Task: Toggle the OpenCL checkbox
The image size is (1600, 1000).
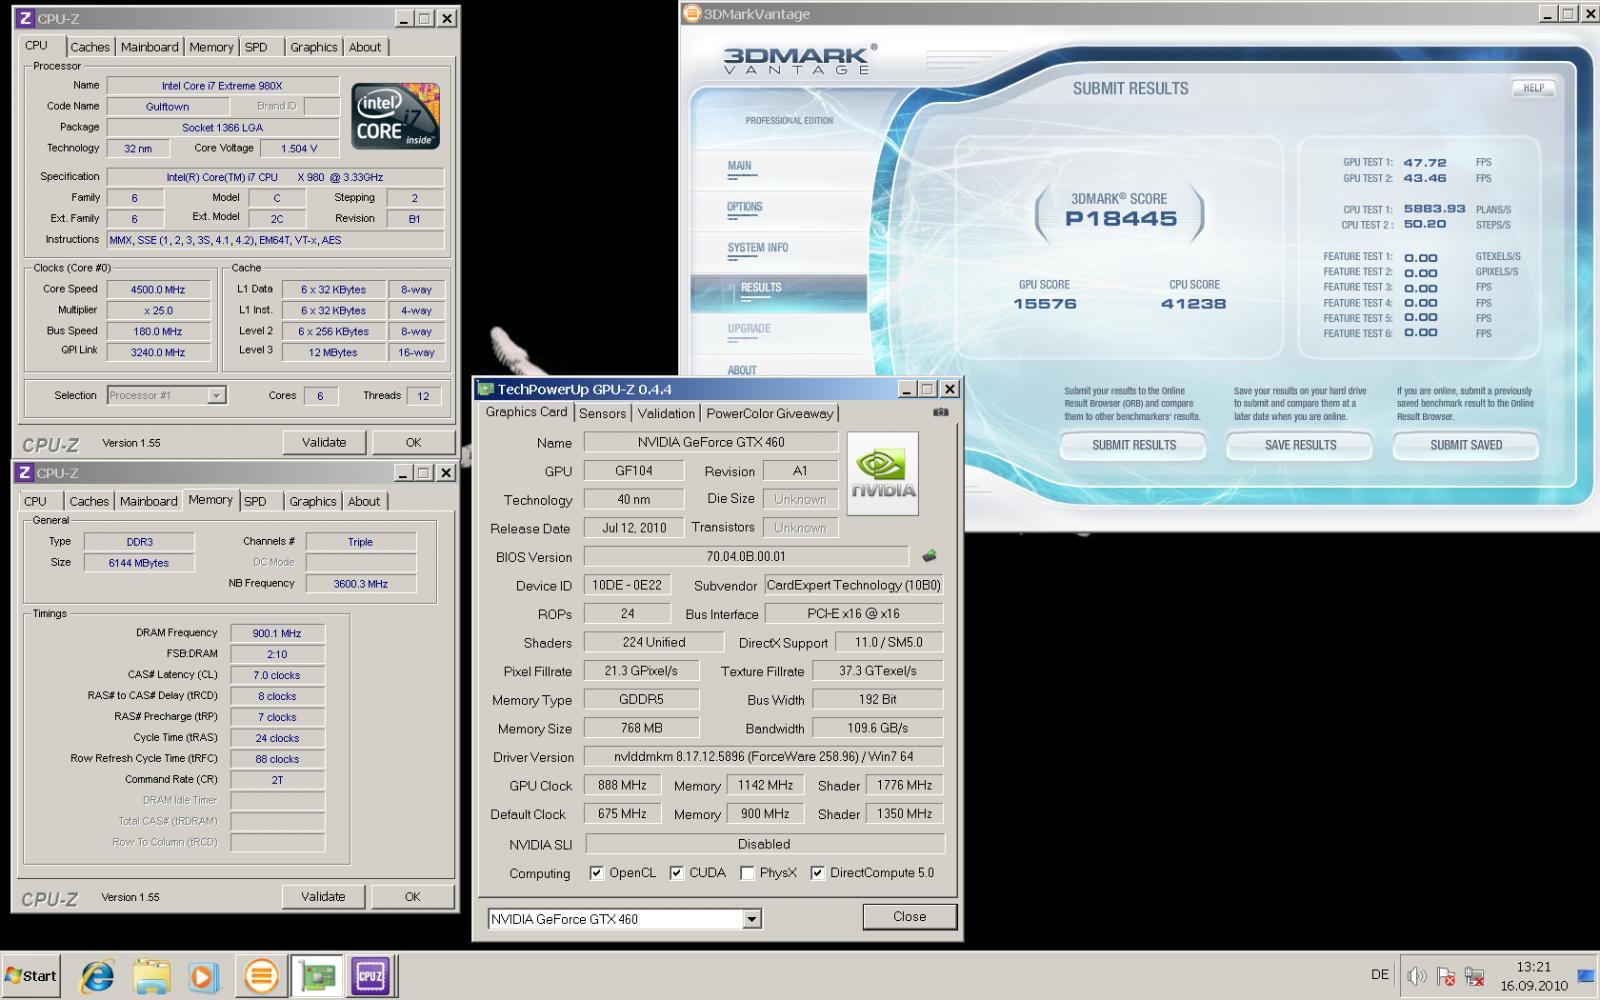Action: click(x=597, y=873)
